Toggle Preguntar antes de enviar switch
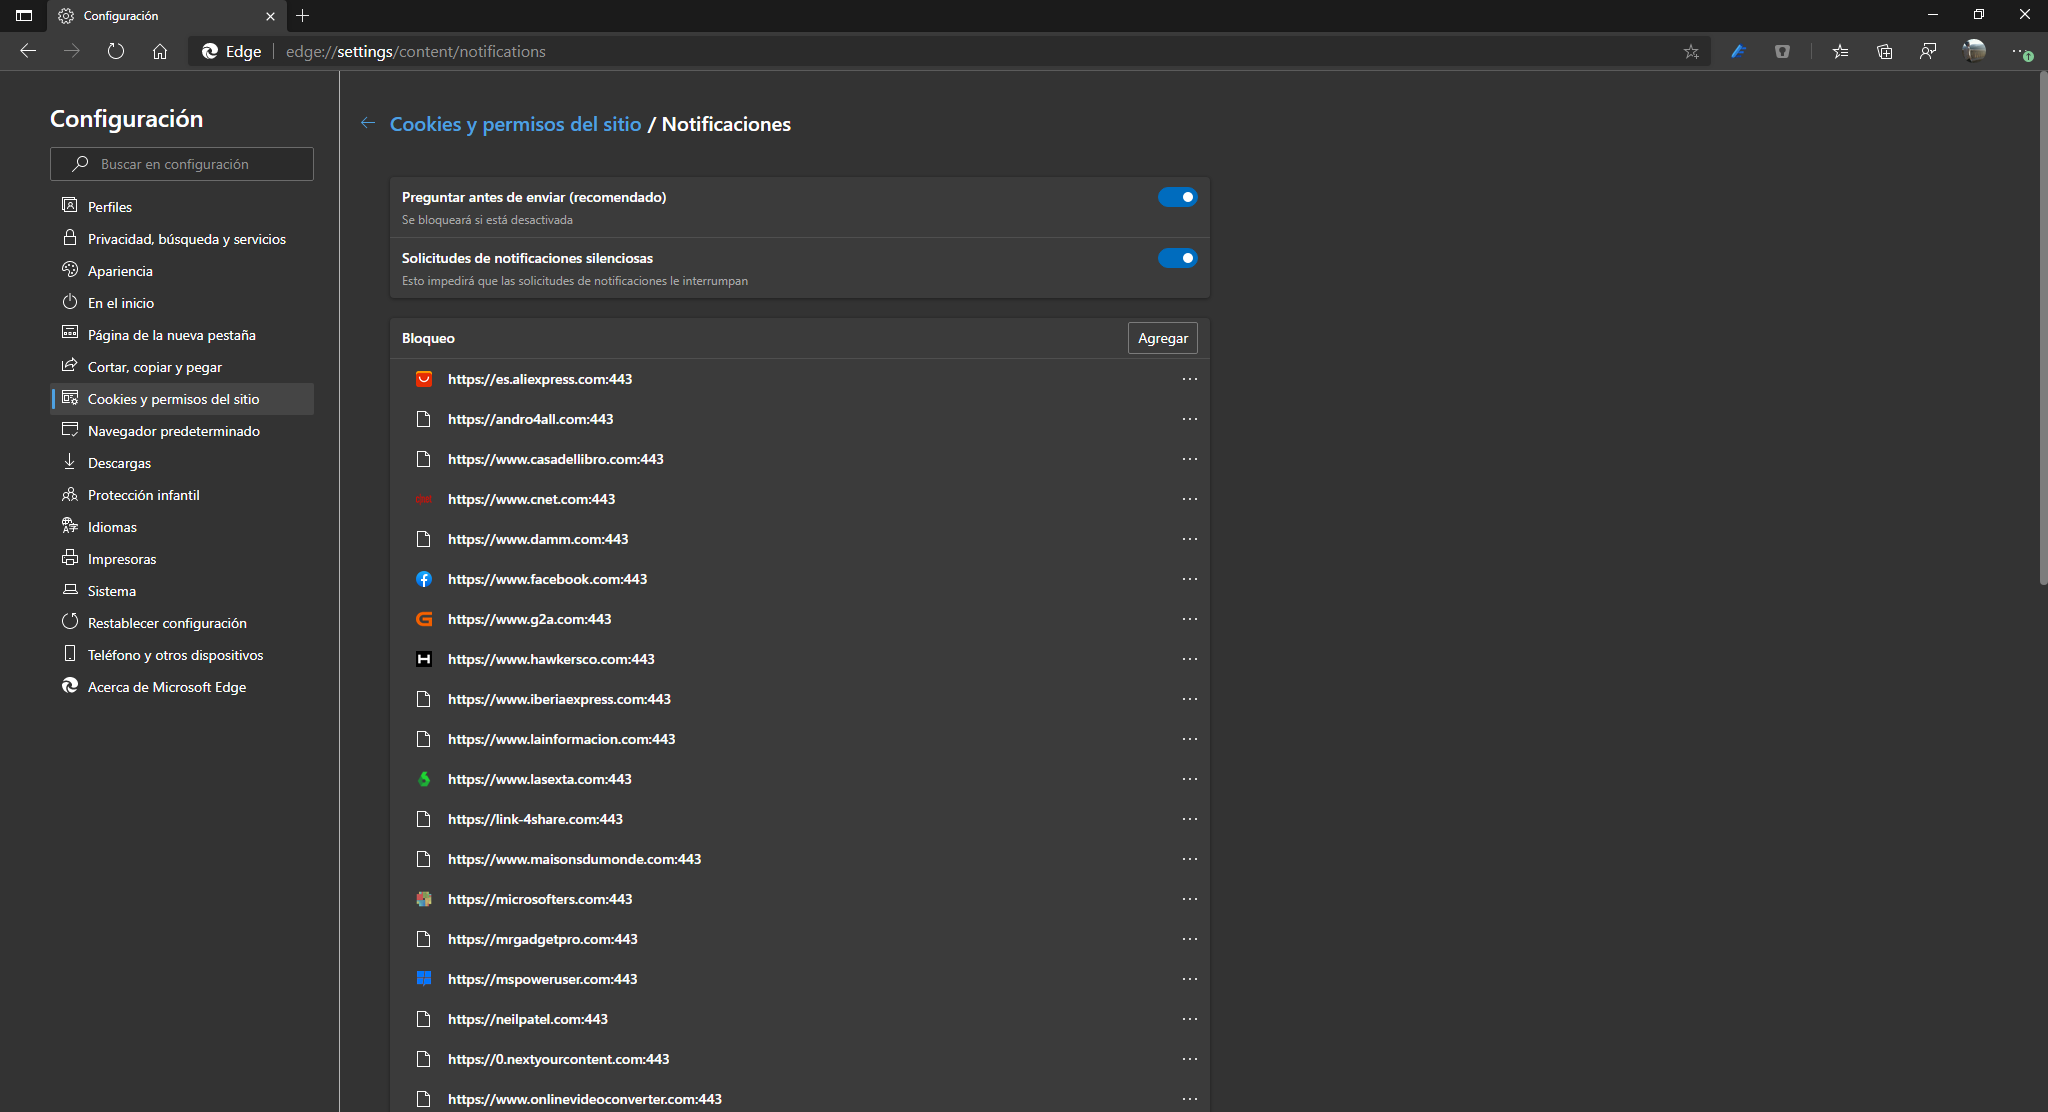 click(x=1177, y=197)
